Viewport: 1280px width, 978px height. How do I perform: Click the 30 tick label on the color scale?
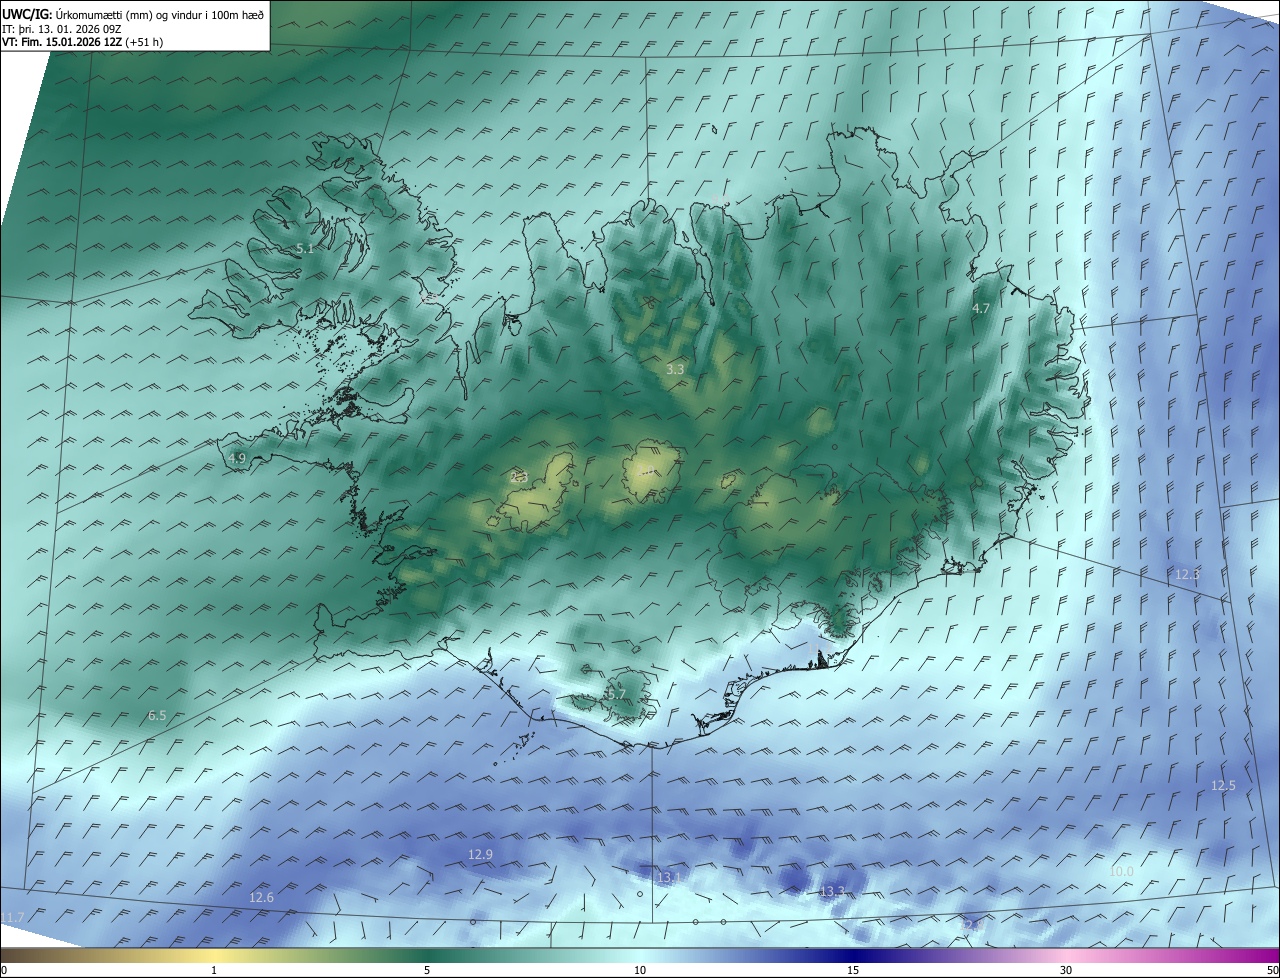coord(1066,970)
